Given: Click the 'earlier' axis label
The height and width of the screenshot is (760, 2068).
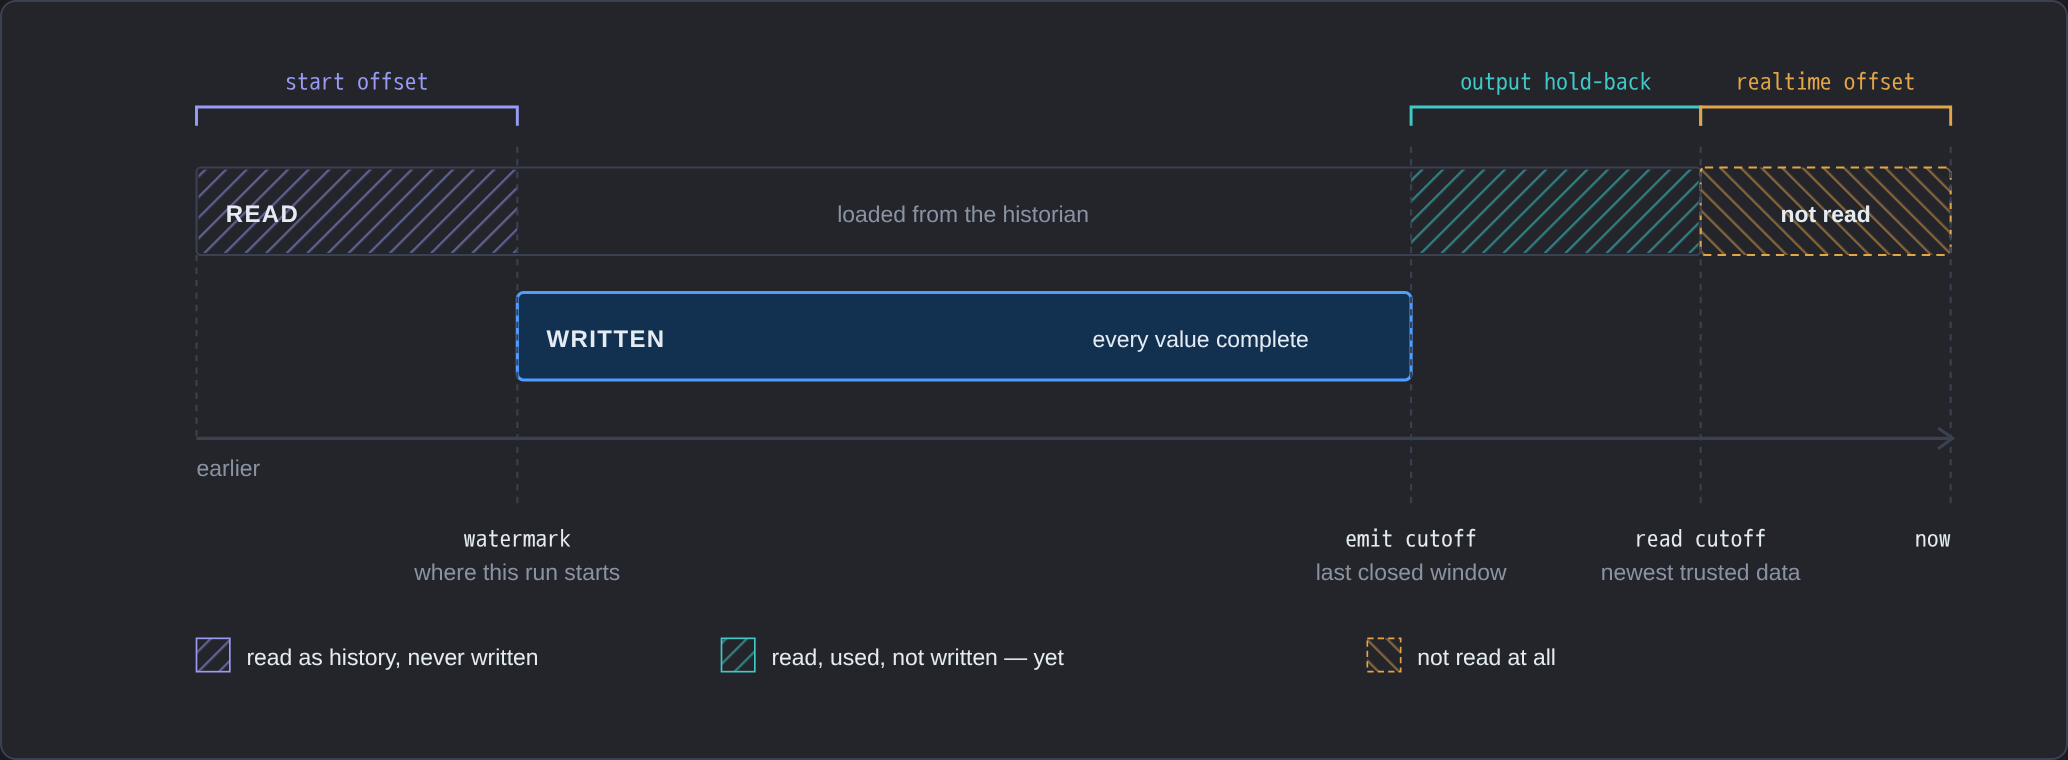Looking at the screenshot, I should [x=228, y=468].
